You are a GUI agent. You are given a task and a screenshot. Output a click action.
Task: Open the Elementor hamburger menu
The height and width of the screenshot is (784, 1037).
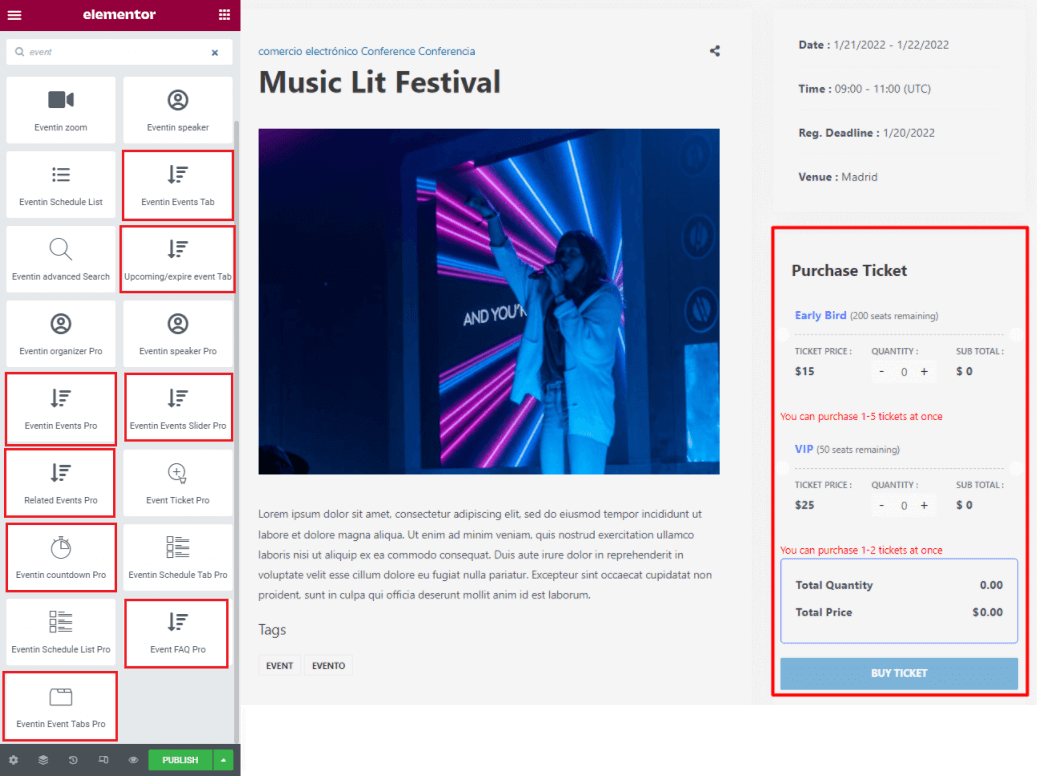click(x=14, y=15)
